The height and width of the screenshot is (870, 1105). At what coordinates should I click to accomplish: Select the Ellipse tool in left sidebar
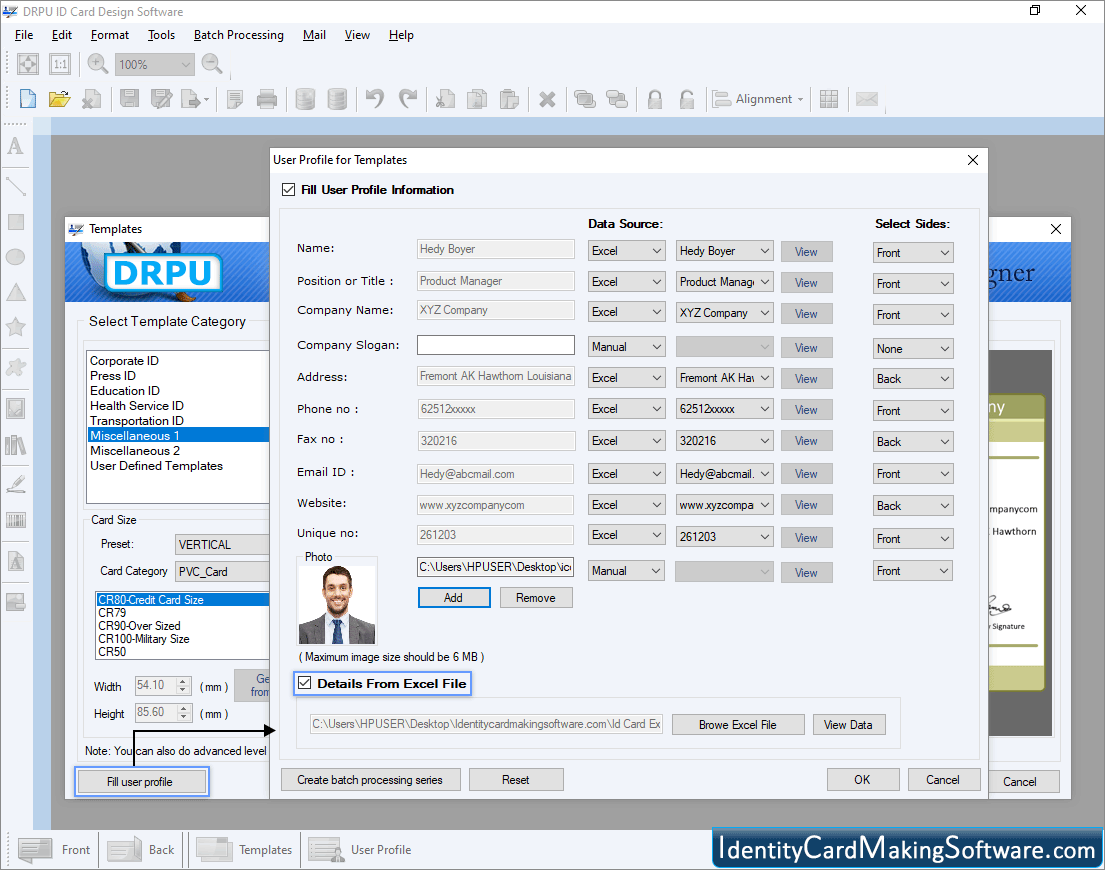[x=16, y=257]
